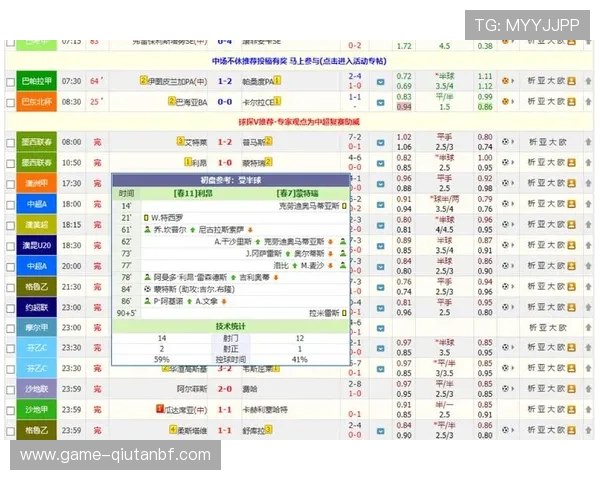Screen dimensions: 600x480
Task: Click the orange person icon in the 沙地甲 23:59 row
Action: 571,410
